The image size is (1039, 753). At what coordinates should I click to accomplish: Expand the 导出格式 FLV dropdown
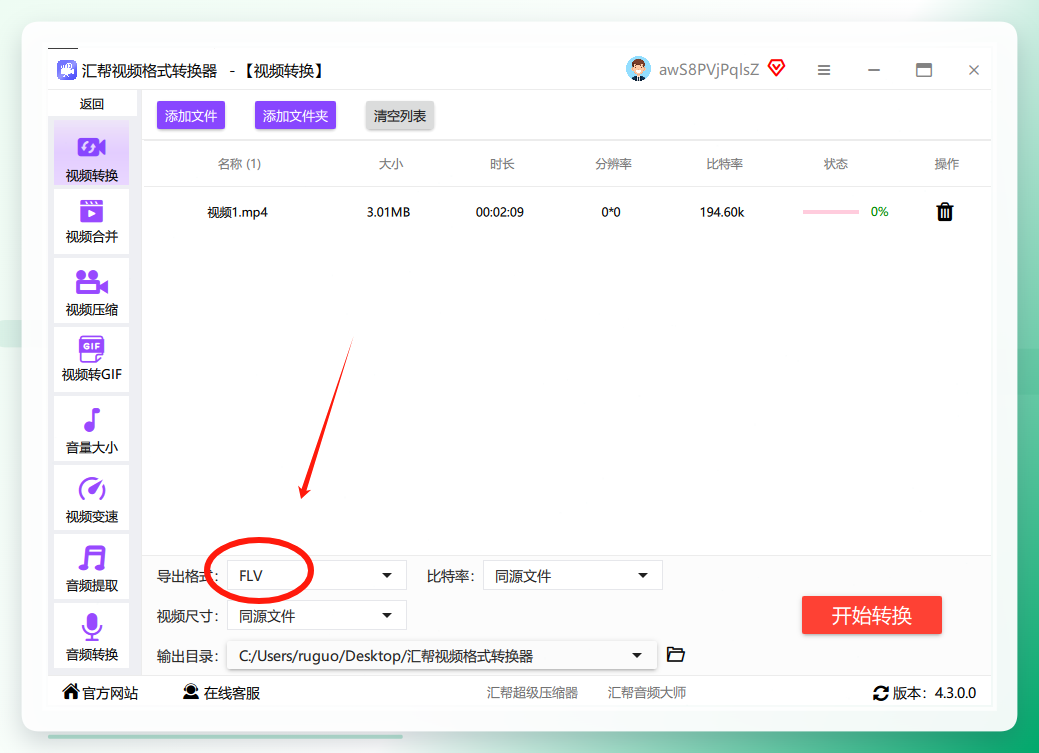[317, 575]
